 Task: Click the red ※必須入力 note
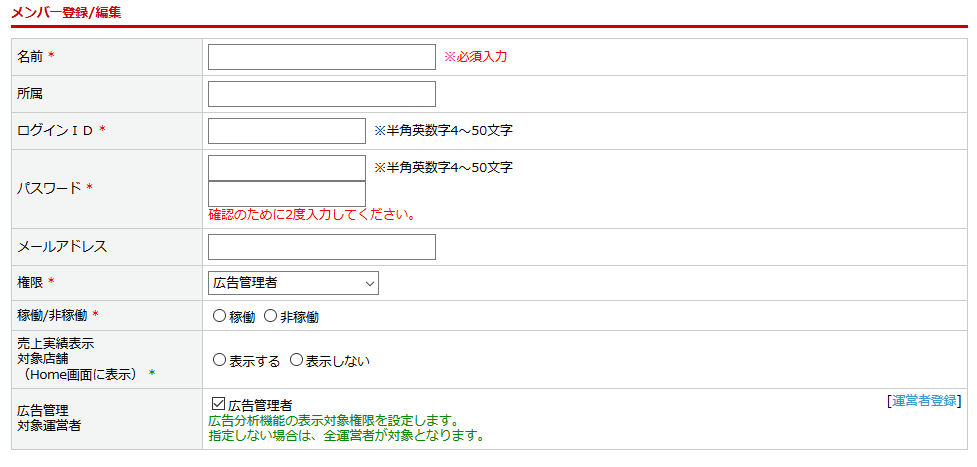475,57
